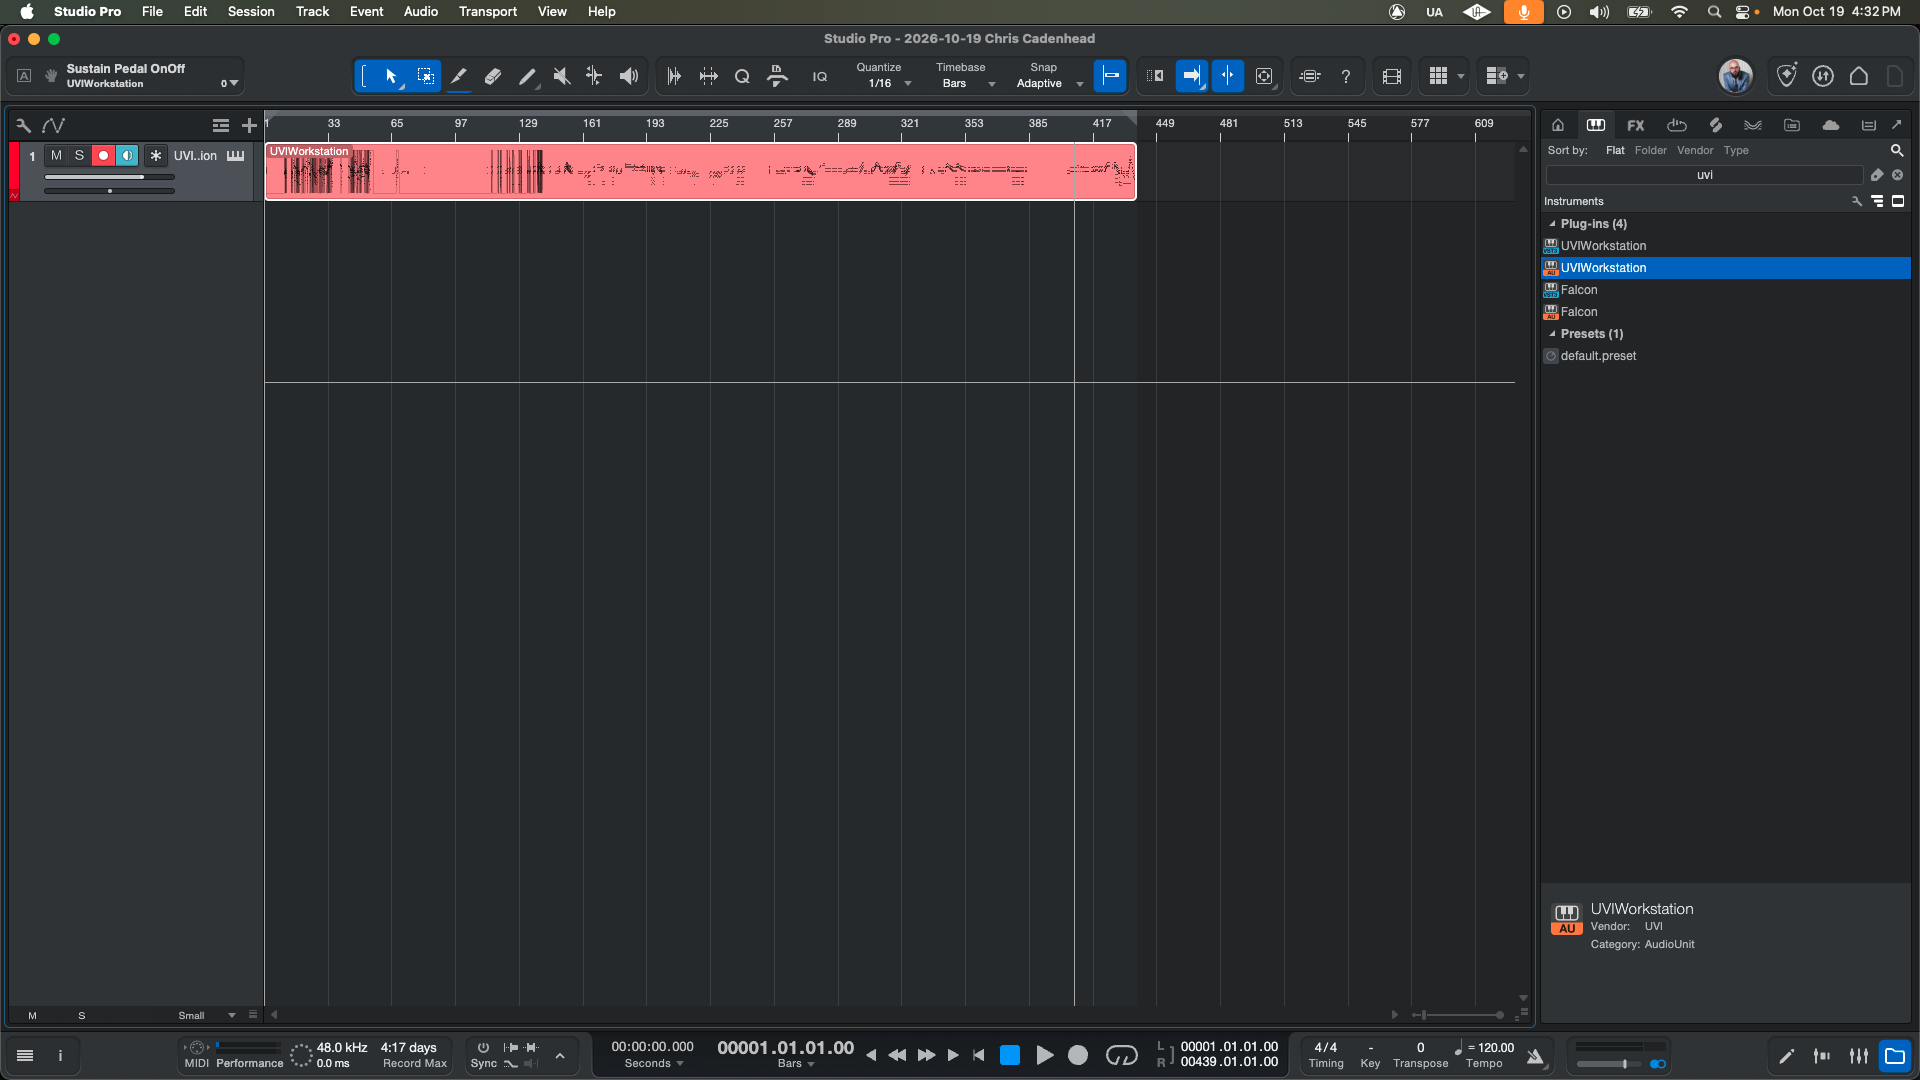Select the Eraser tool
1920x1080 pixels.
coord(493,76)
